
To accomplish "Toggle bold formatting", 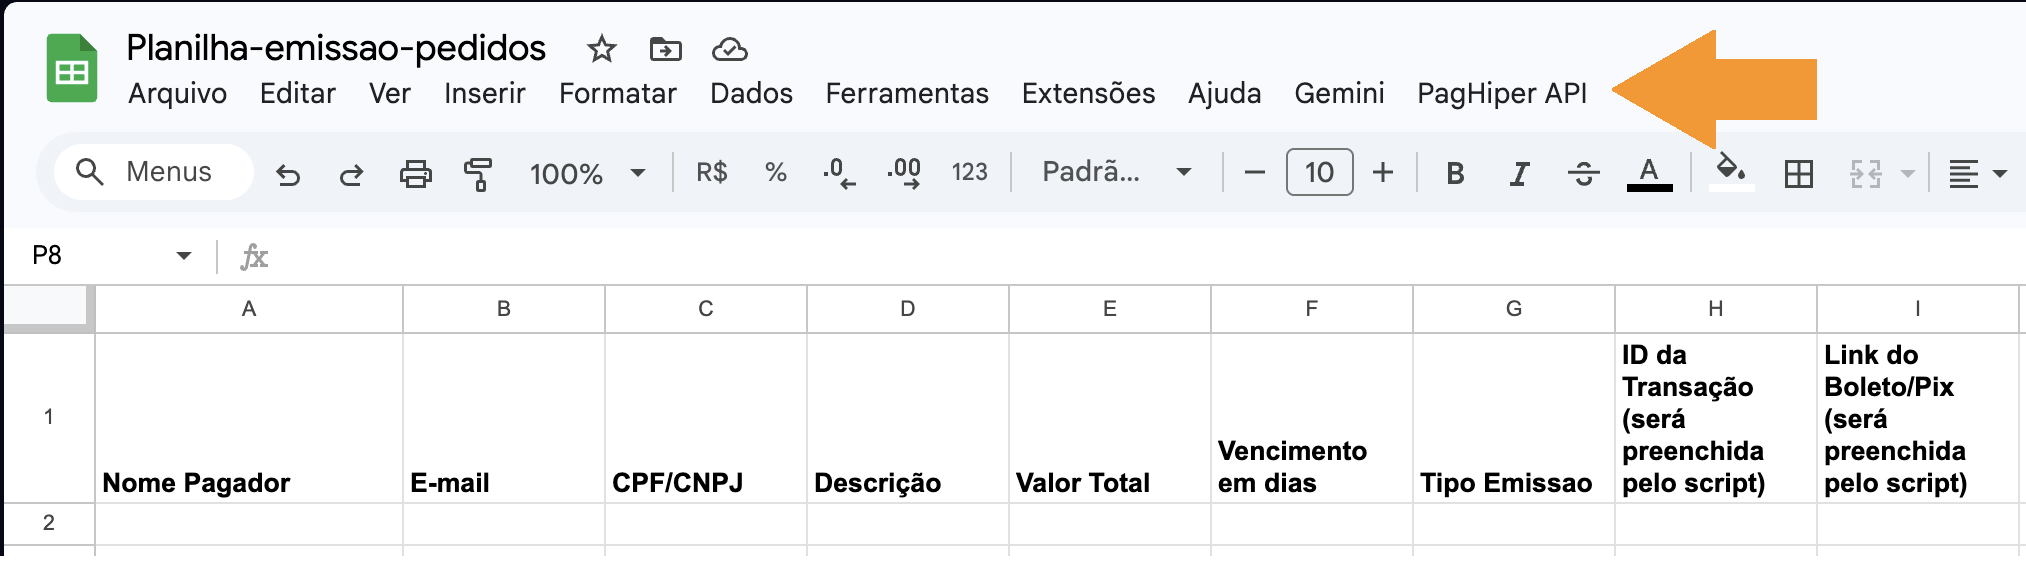I will click(x=1455, y=174).
